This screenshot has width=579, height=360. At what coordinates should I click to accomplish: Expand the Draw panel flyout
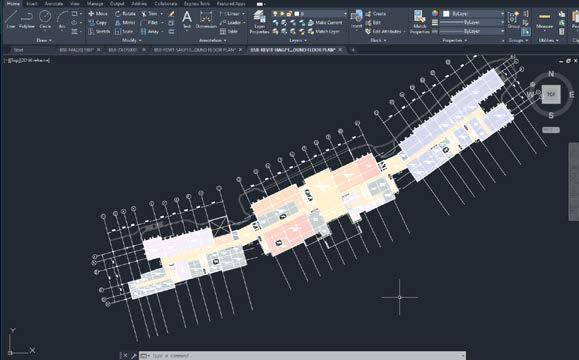[44, 40]
